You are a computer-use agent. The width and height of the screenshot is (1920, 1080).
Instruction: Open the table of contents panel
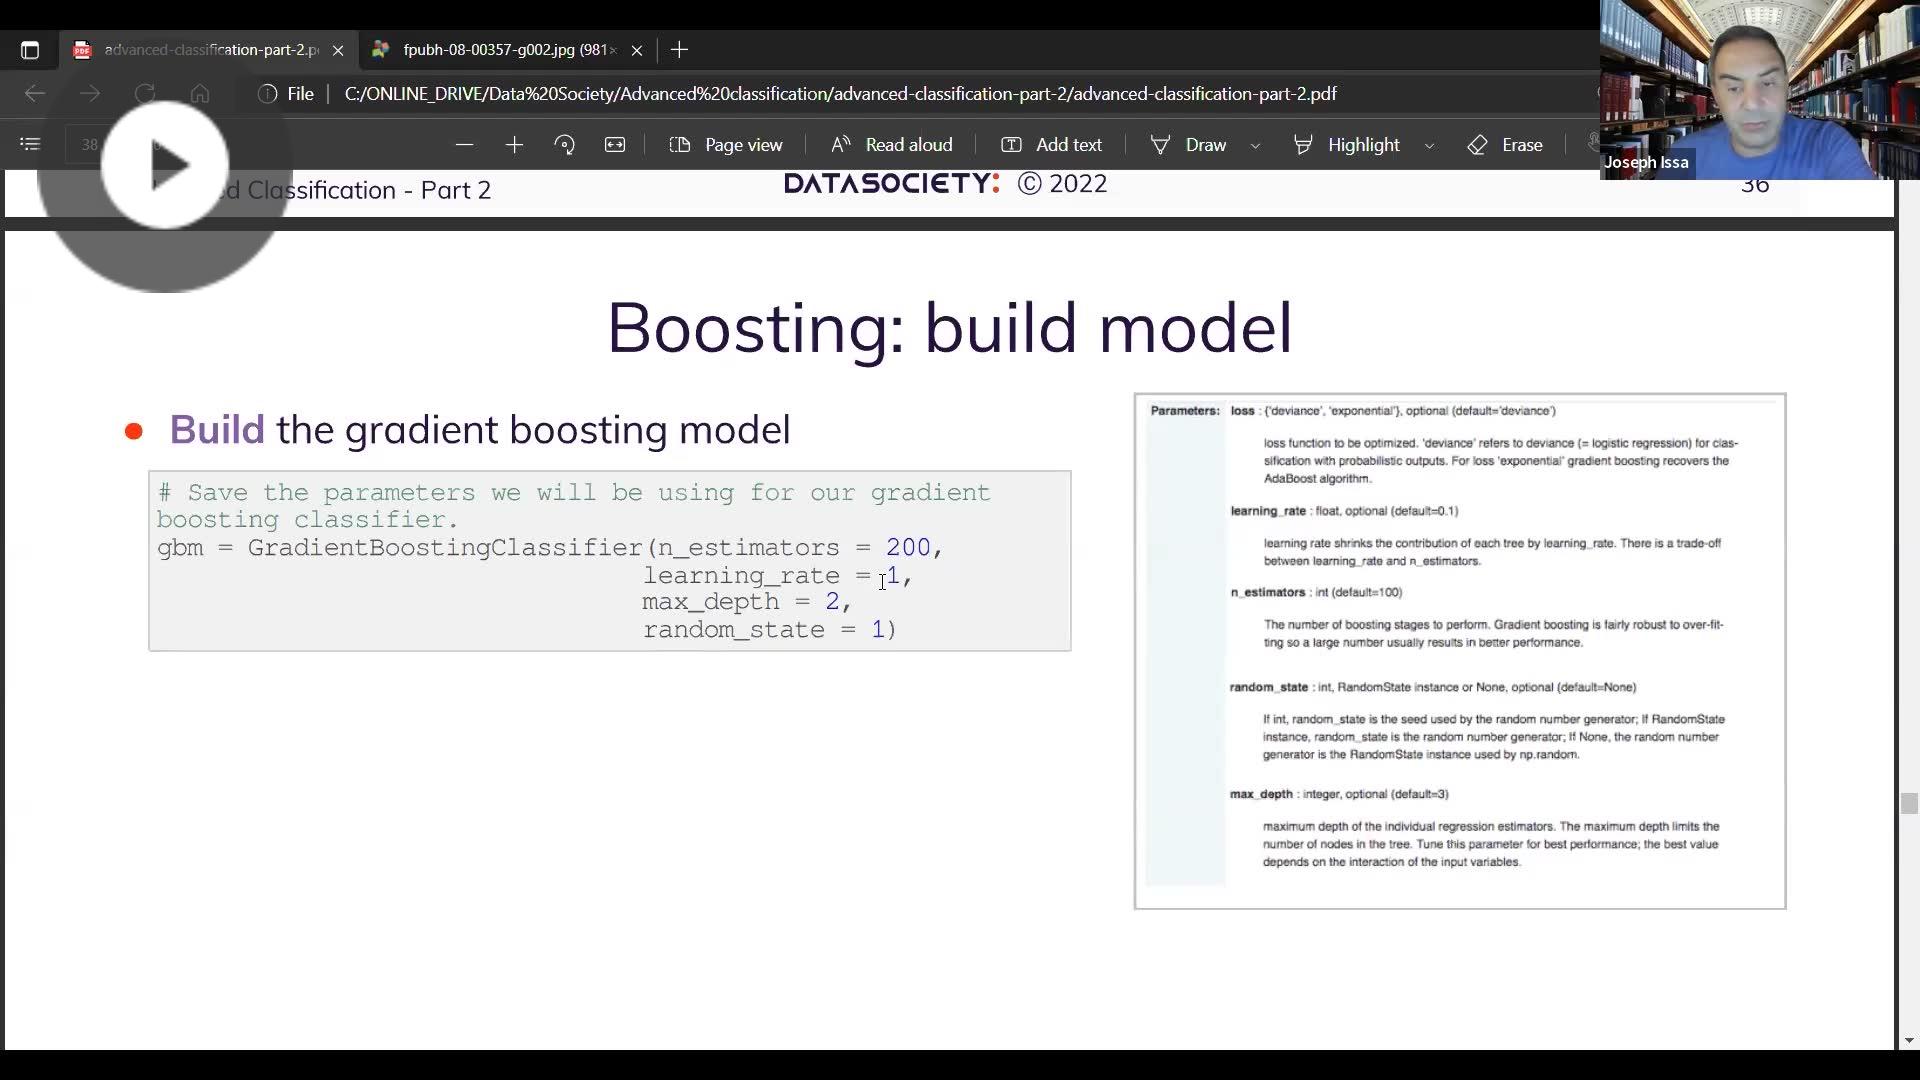point(29,144)
